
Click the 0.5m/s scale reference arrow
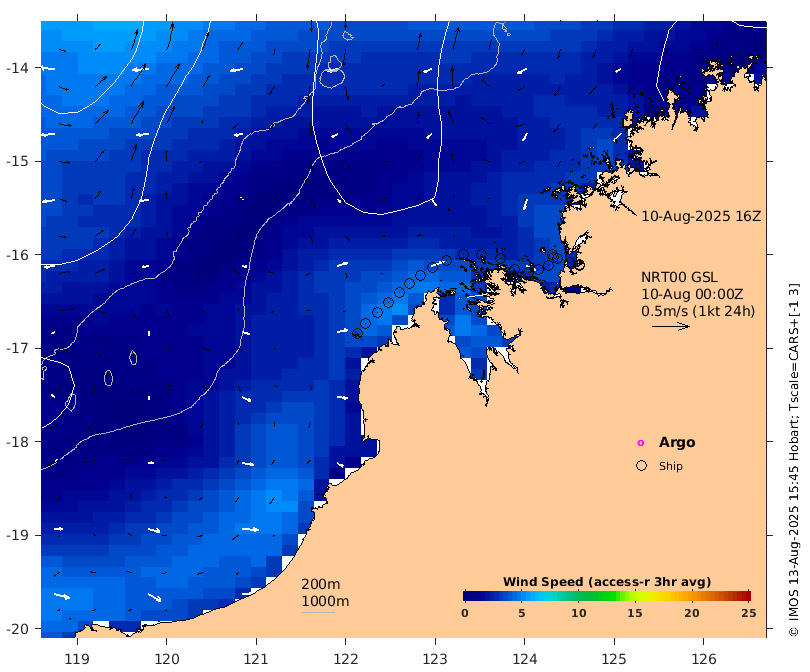[671, 326]
